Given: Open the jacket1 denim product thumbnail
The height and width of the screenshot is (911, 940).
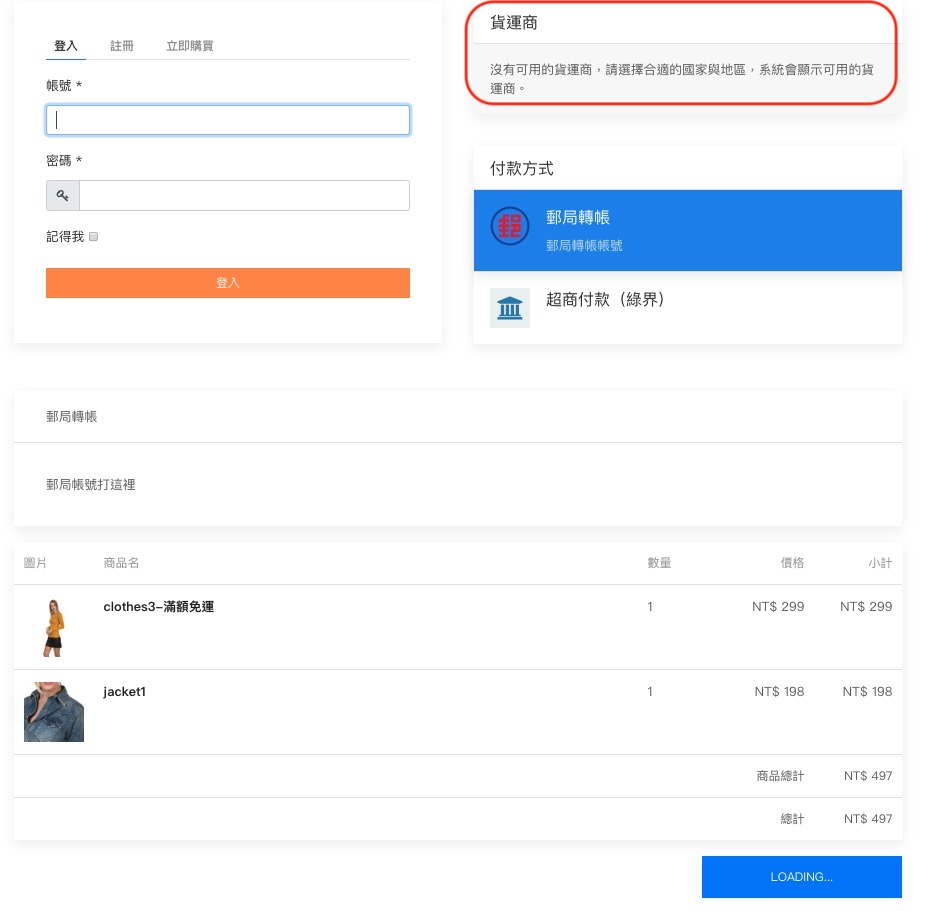Looking at the screenshot, I should click(x=54, y=712).
